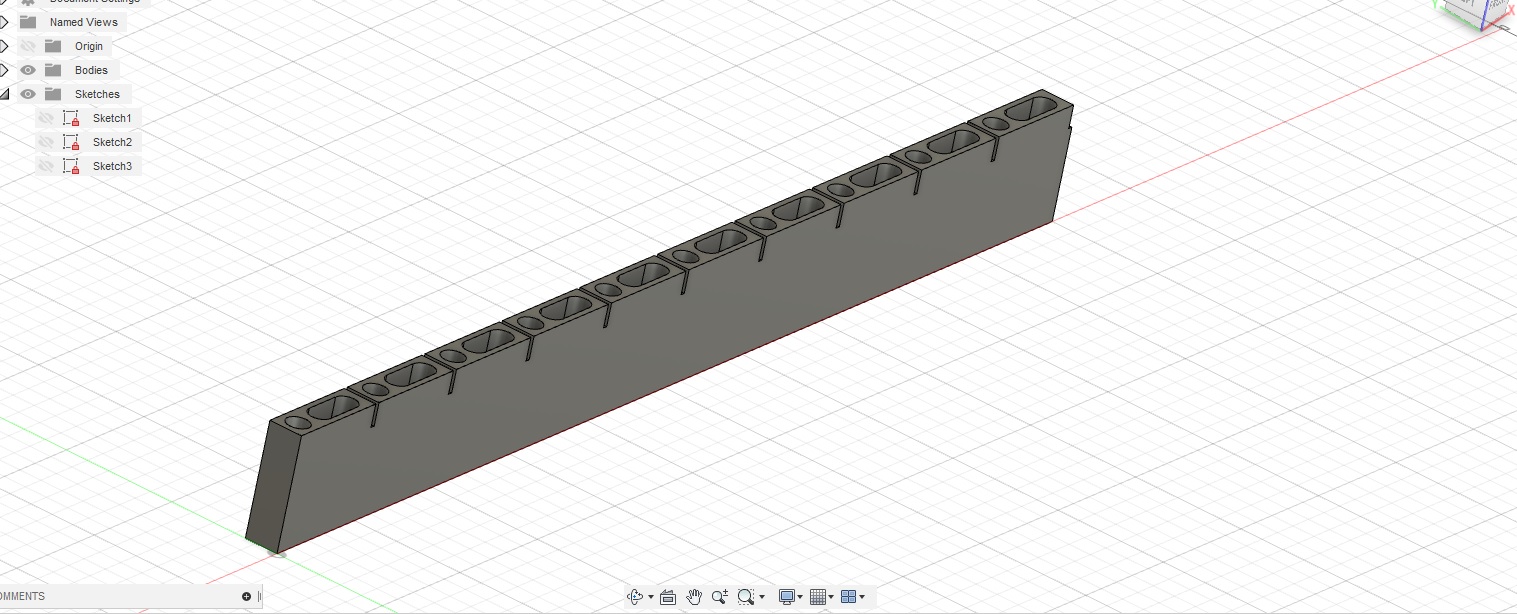
Task: Click the locked sketch icon of Sketch3
Action: point(71,166)
